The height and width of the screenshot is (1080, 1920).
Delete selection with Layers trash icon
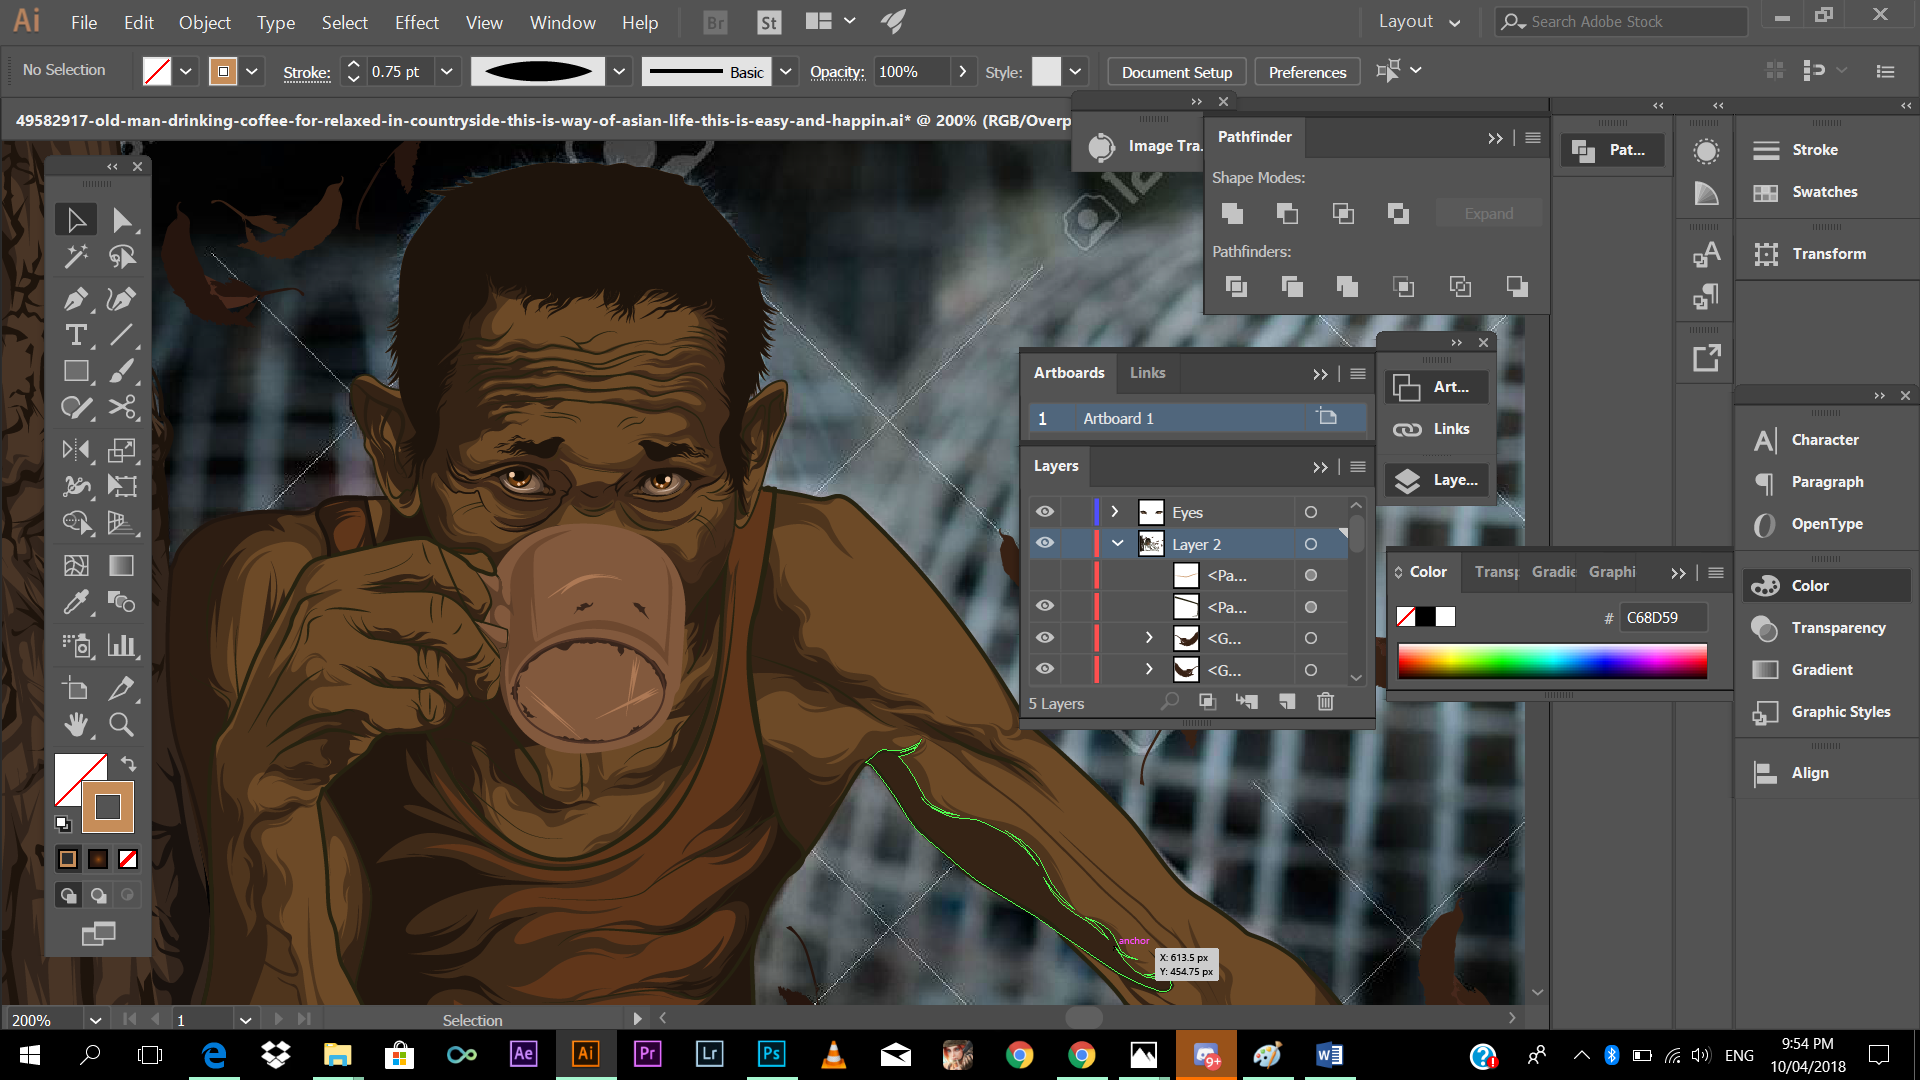(x=1325, y=702)
